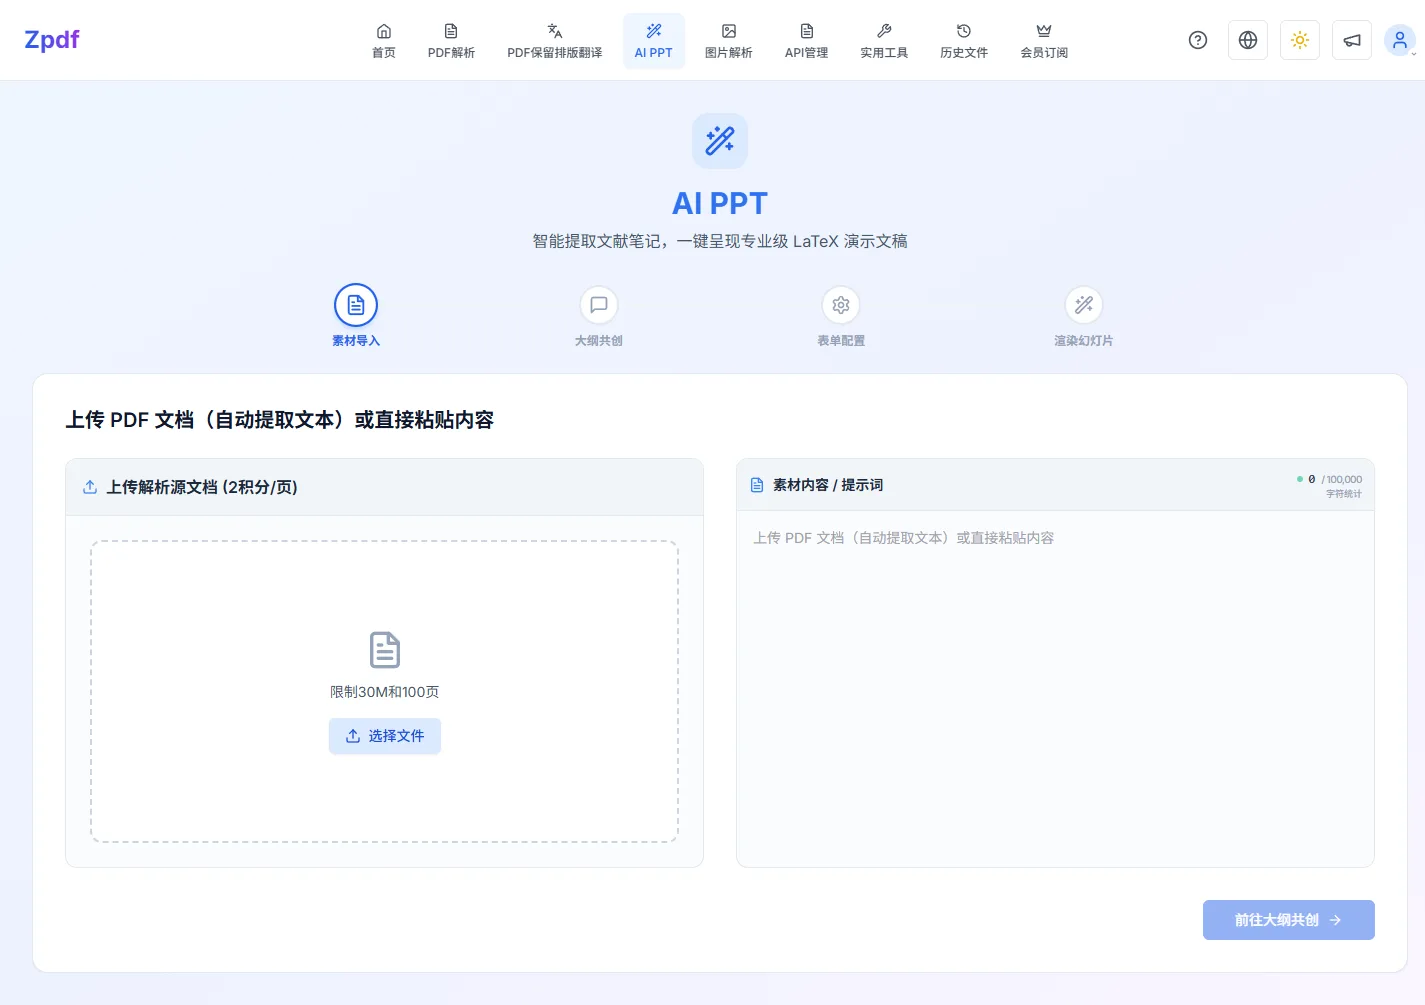Image resolution: width=1425 pixels, height=1005 pixels.
Task: Open 会员订阅 membership subscription
Action: 1044,41
